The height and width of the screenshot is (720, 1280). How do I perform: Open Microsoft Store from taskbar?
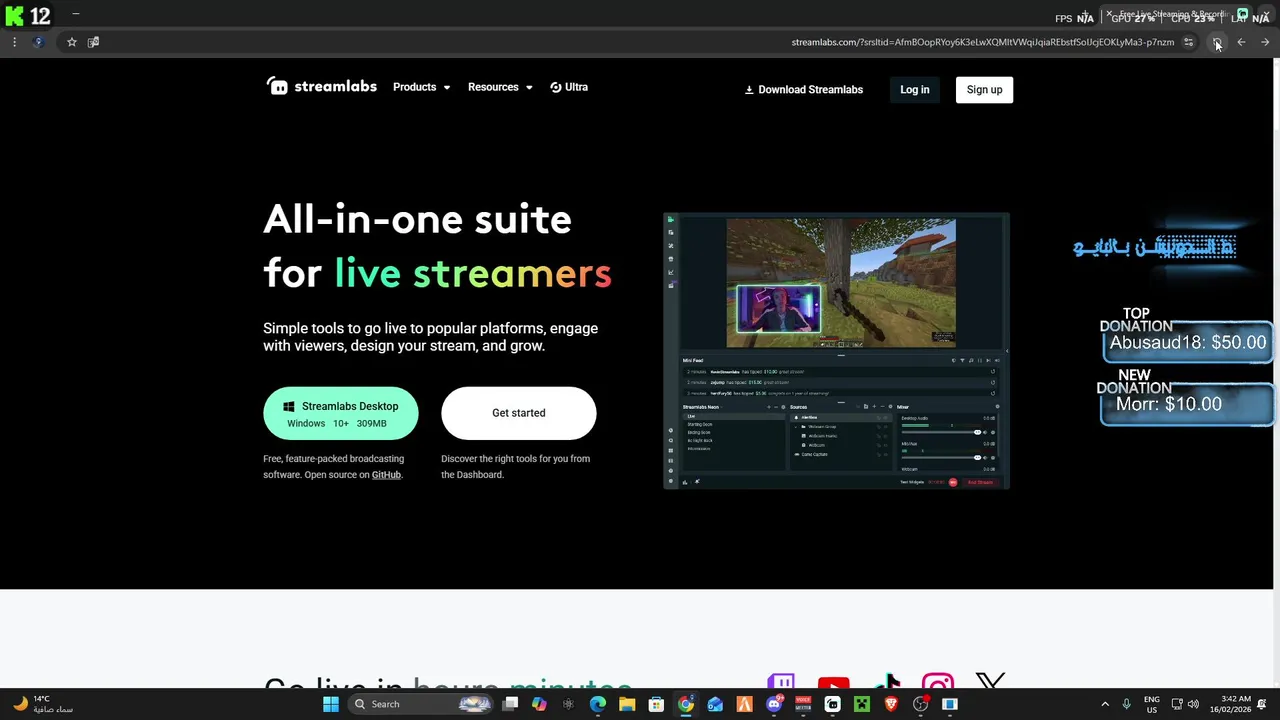click(x=656, y=704)
